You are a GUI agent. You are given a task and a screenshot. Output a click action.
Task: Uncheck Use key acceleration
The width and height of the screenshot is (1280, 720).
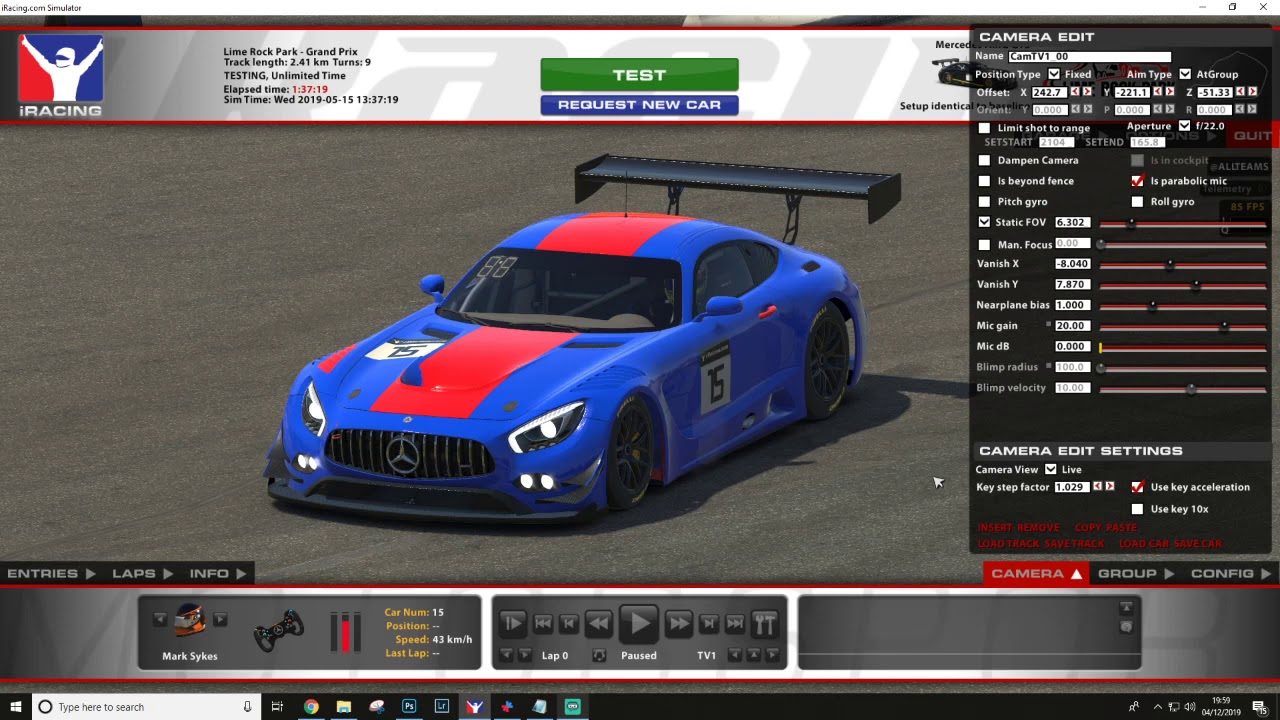coord(1137,487)
